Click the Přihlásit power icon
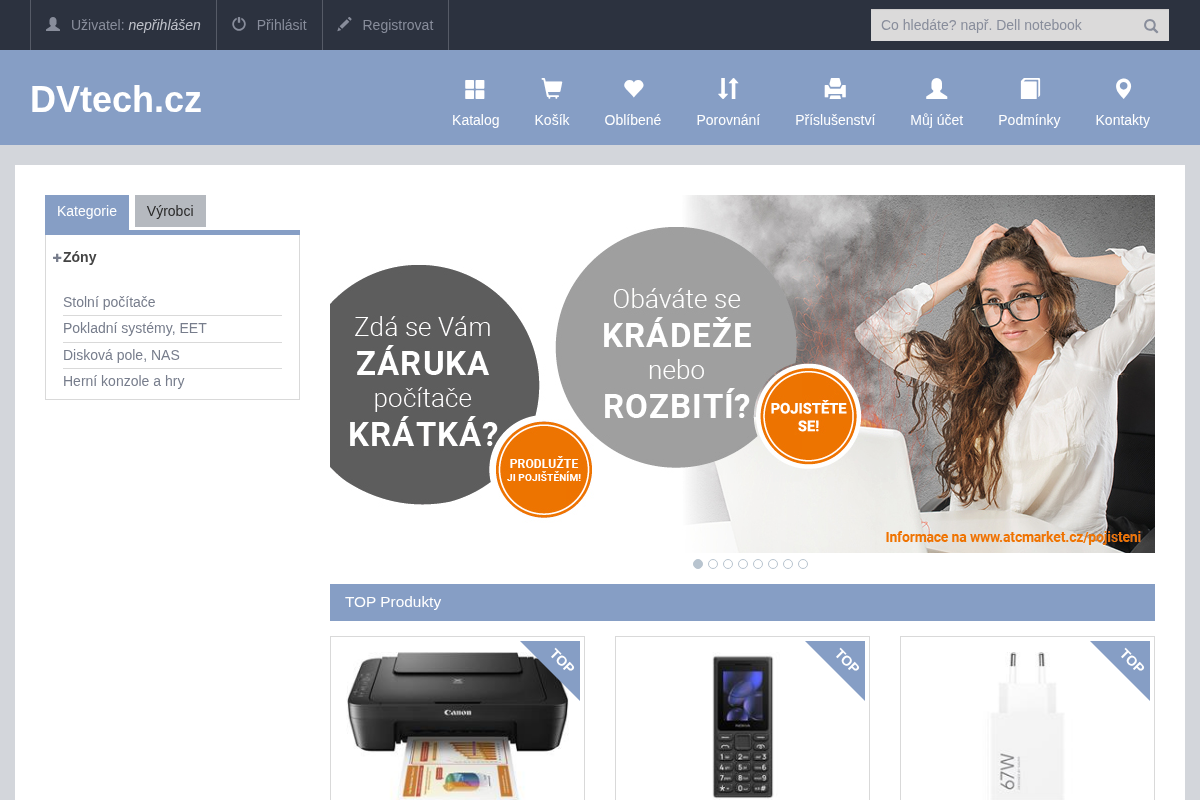The width and height of the screenshot is (1200, 800). (x=239, y=24)
